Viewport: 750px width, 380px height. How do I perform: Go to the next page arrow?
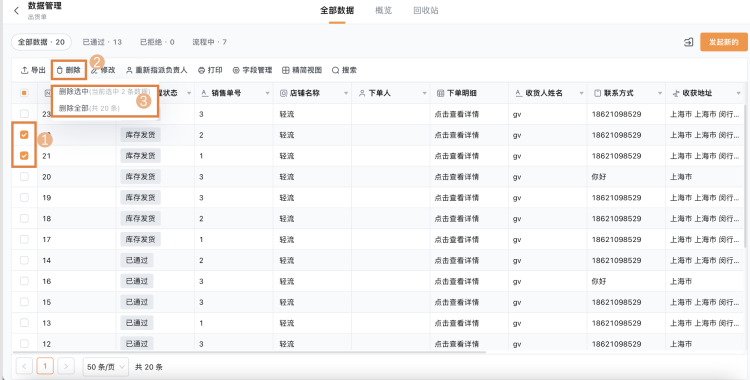pyautogui.click(x=66, y=367)
